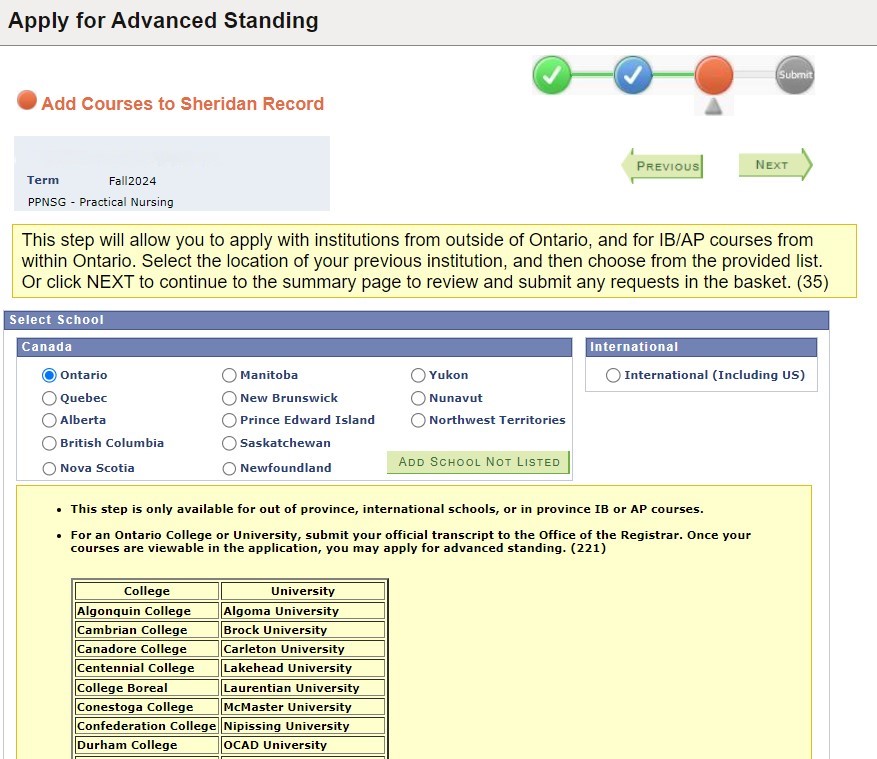Choose Quebec as the province
The image size is (877, 759).
coord(49,398)
